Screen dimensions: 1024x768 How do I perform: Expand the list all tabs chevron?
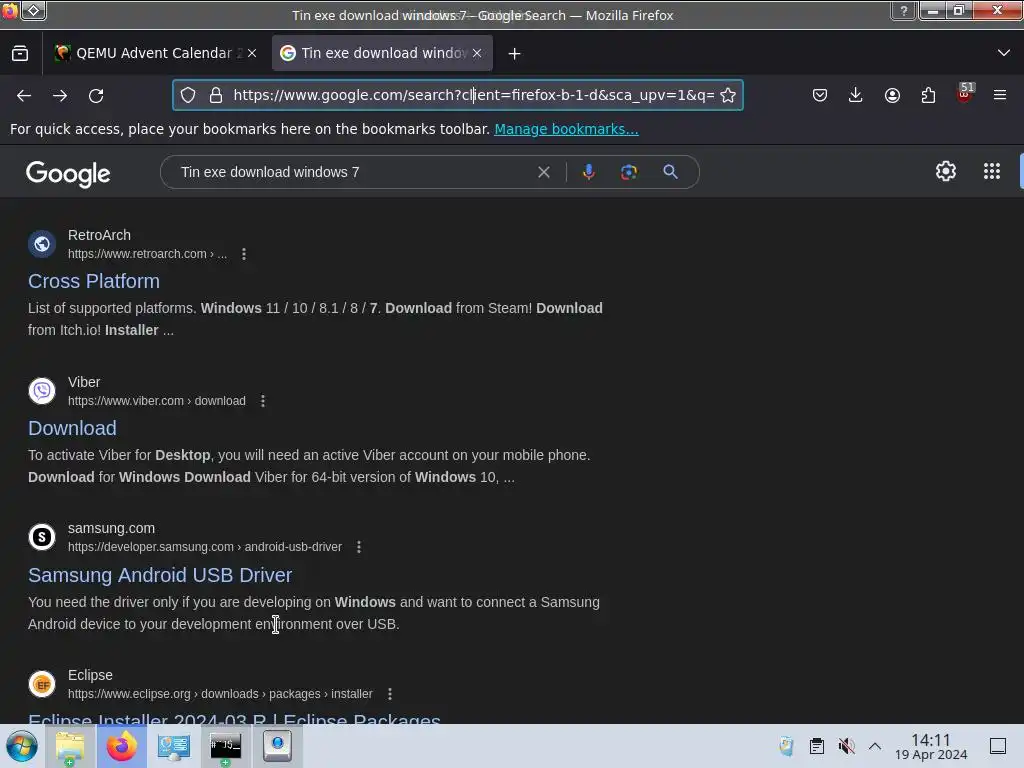[1004, 53]
